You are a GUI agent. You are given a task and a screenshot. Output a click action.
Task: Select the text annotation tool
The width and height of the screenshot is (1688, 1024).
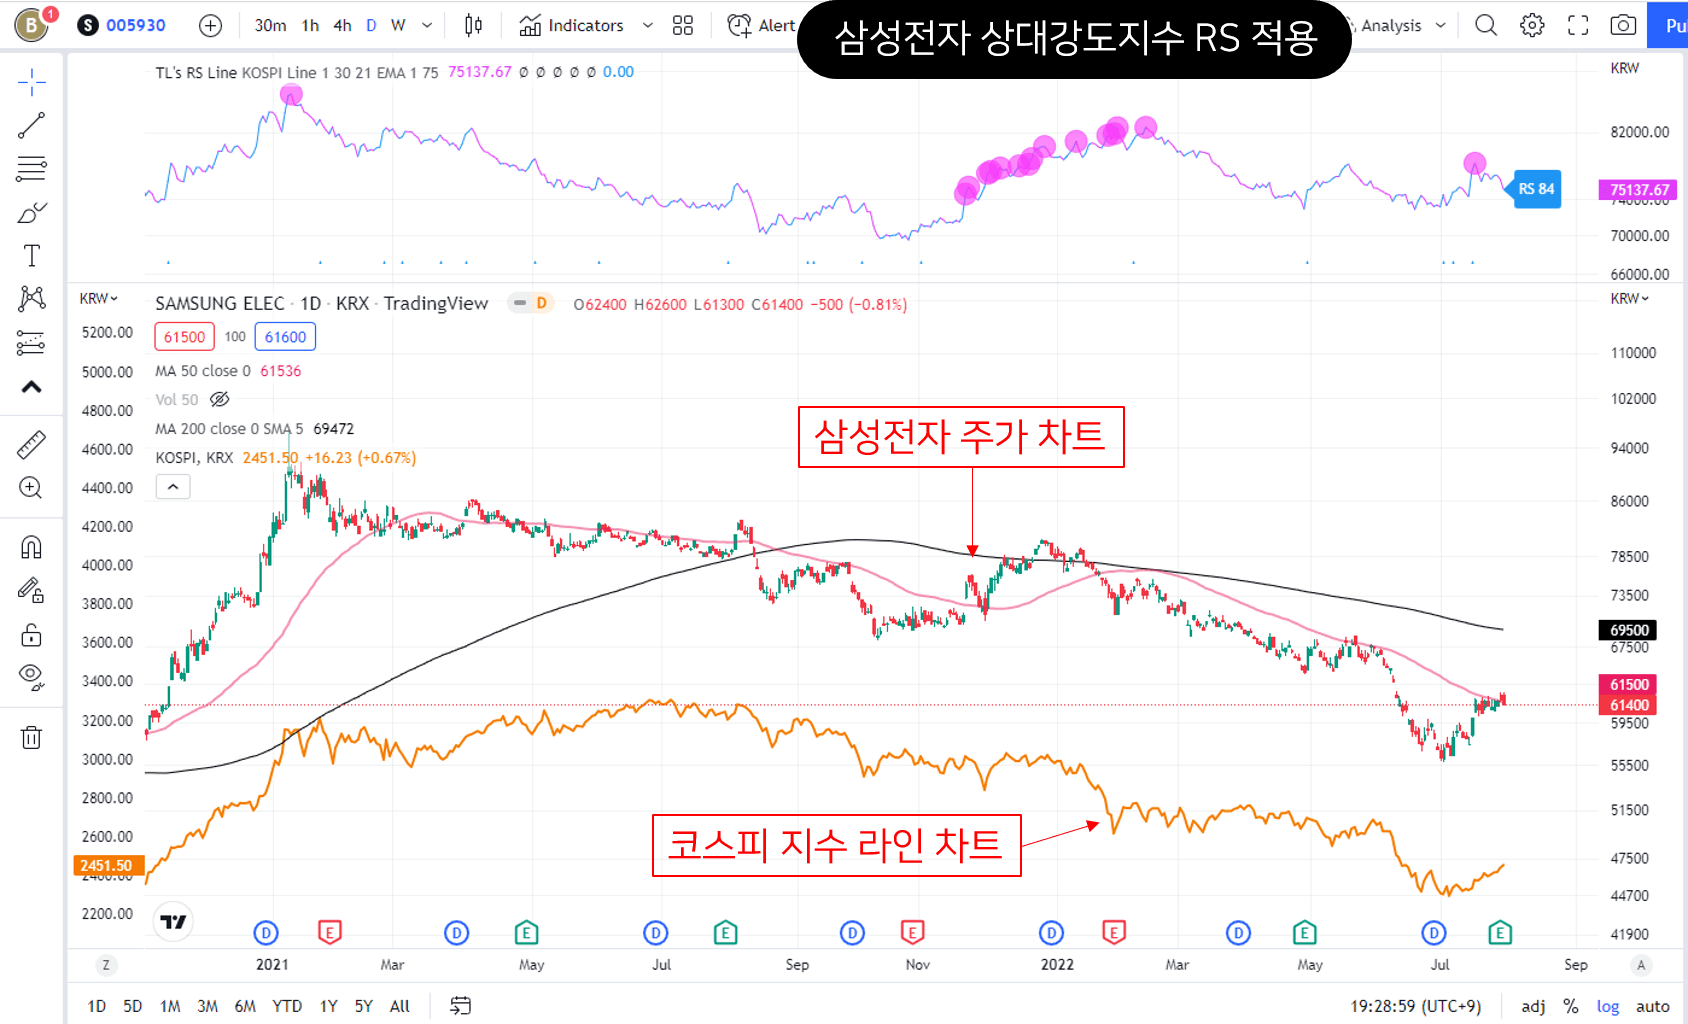pos(31,255)
